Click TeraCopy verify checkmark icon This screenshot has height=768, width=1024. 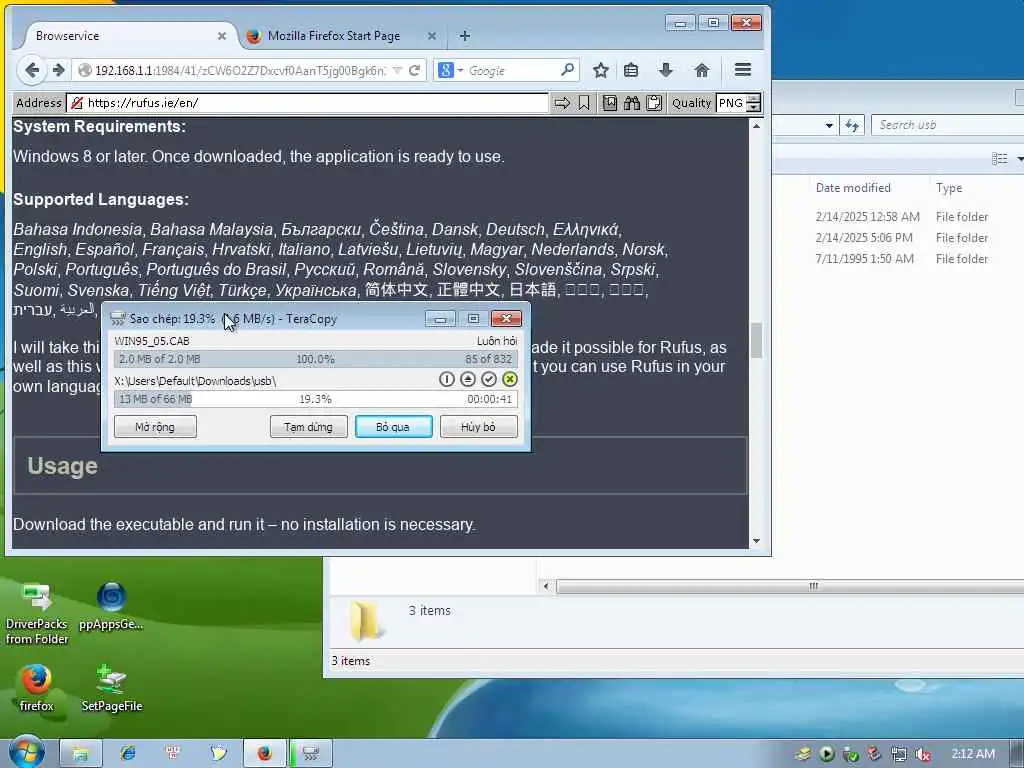[x=488, y=379]
